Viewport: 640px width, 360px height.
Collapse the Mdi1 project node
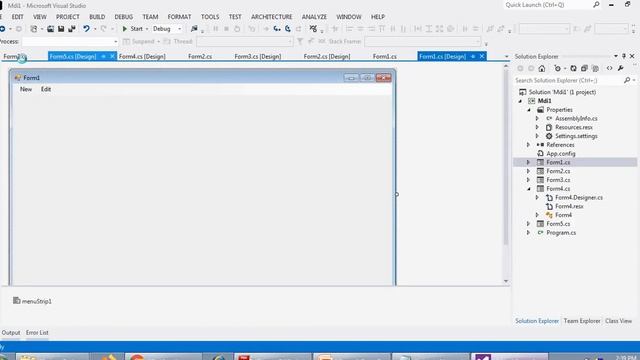coord(520,101)
